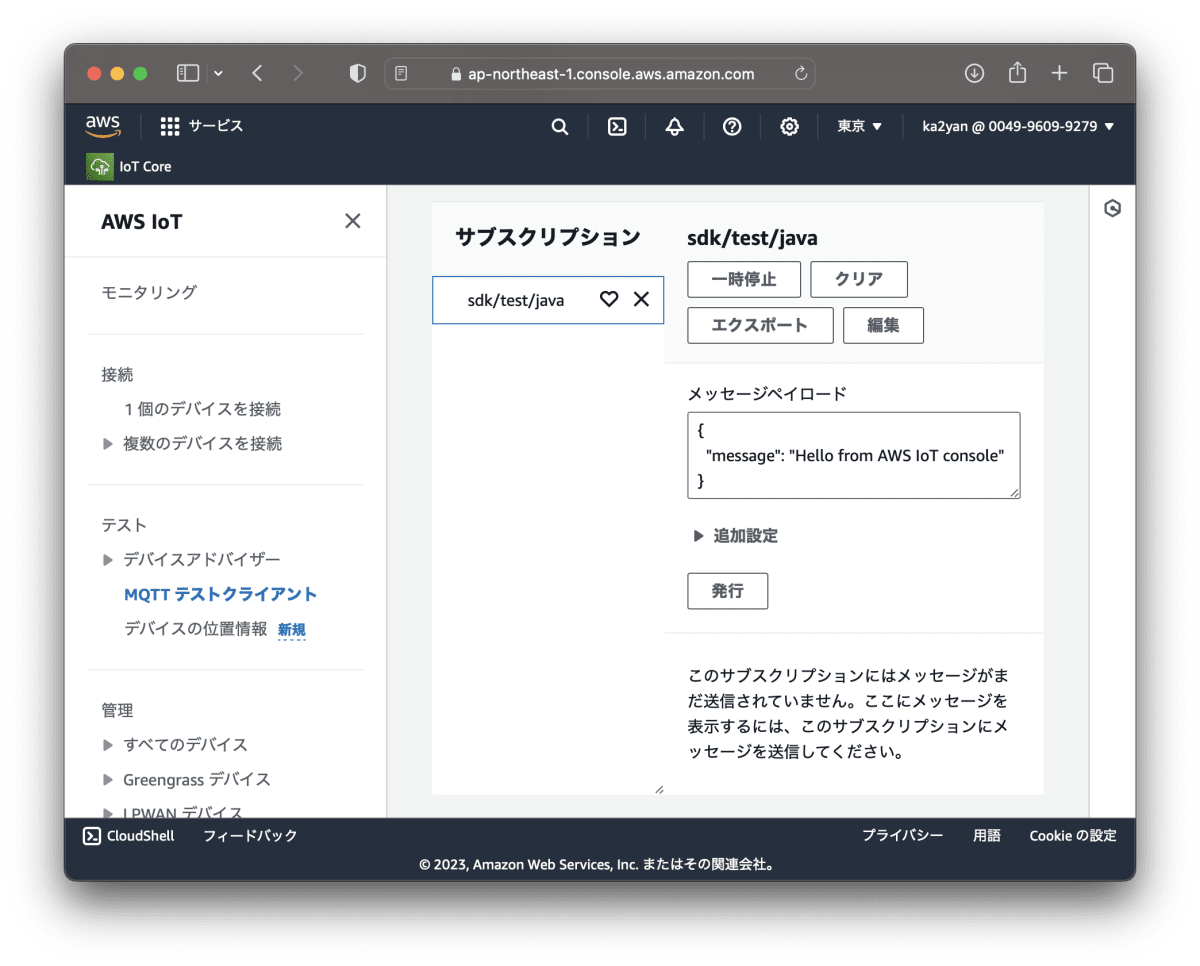Open Safari reader page icon in address bar
1200x966 pixels.
pyautogui.click(x=401, y=73)
